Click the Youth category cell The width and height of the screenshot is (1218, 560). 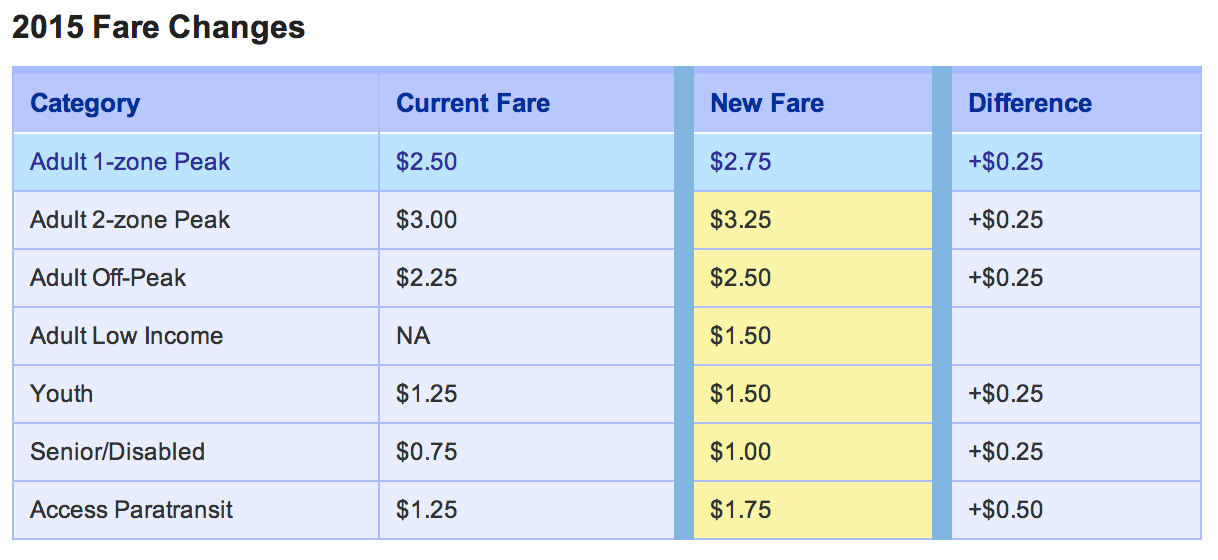(196, 394)
